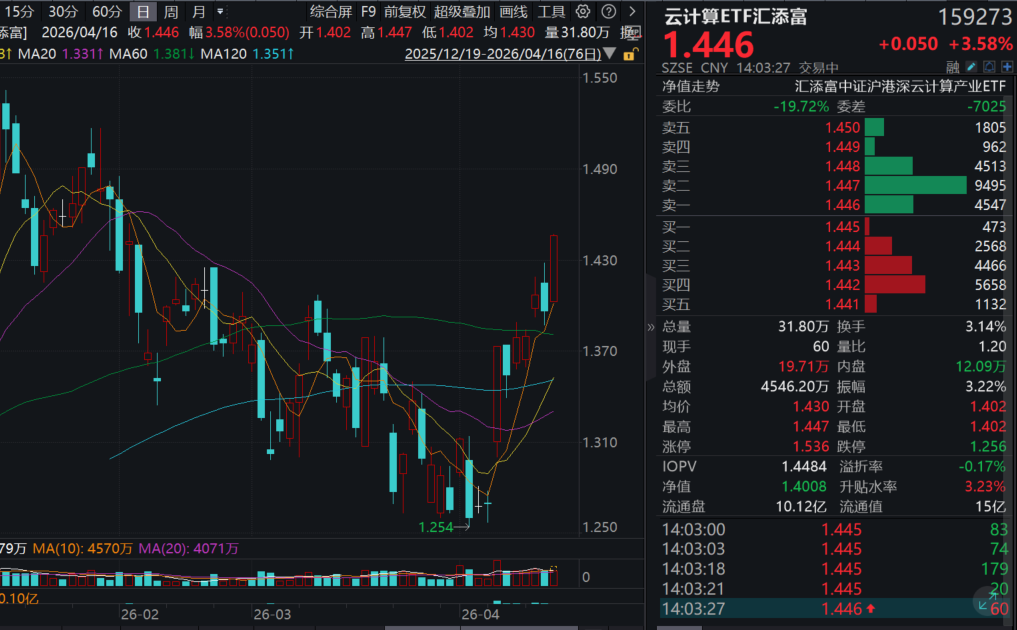Click the right arrow expanding the toolbar
Viewport: 1017px width, 630px height.
point(631,12)
